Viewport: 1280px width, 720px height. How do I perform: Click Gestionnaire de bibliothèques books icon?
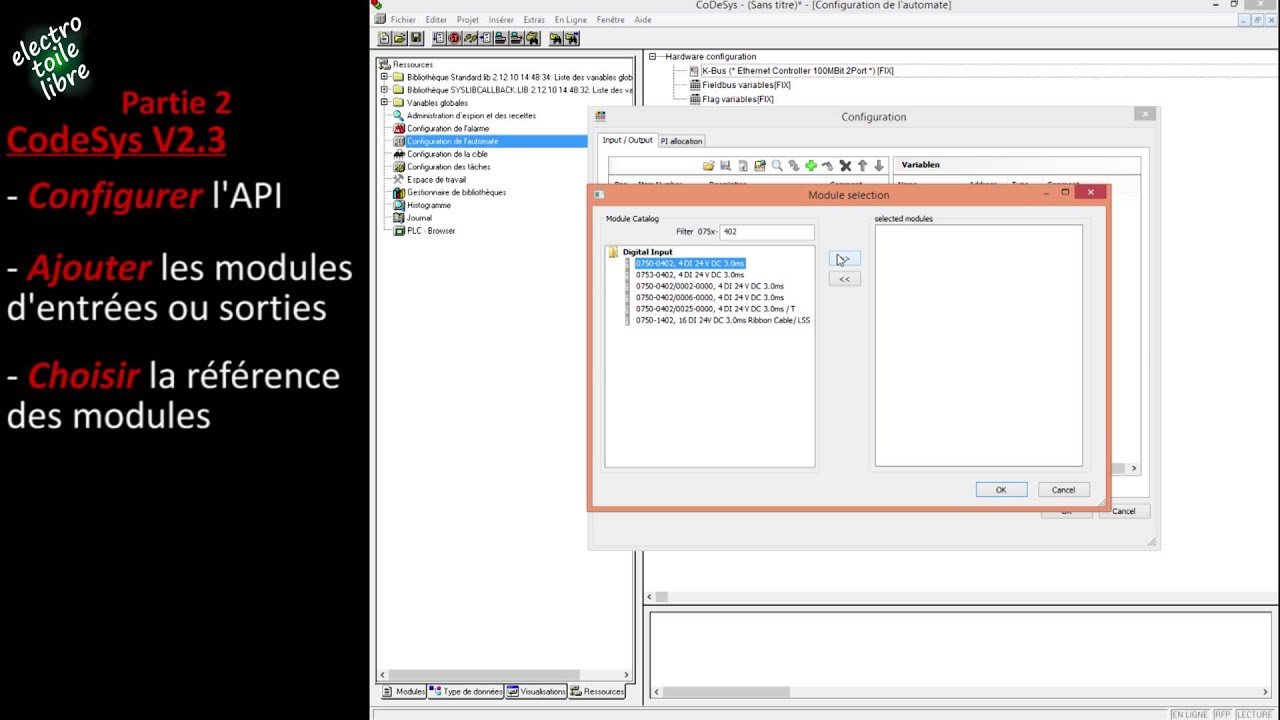point(399,192)
